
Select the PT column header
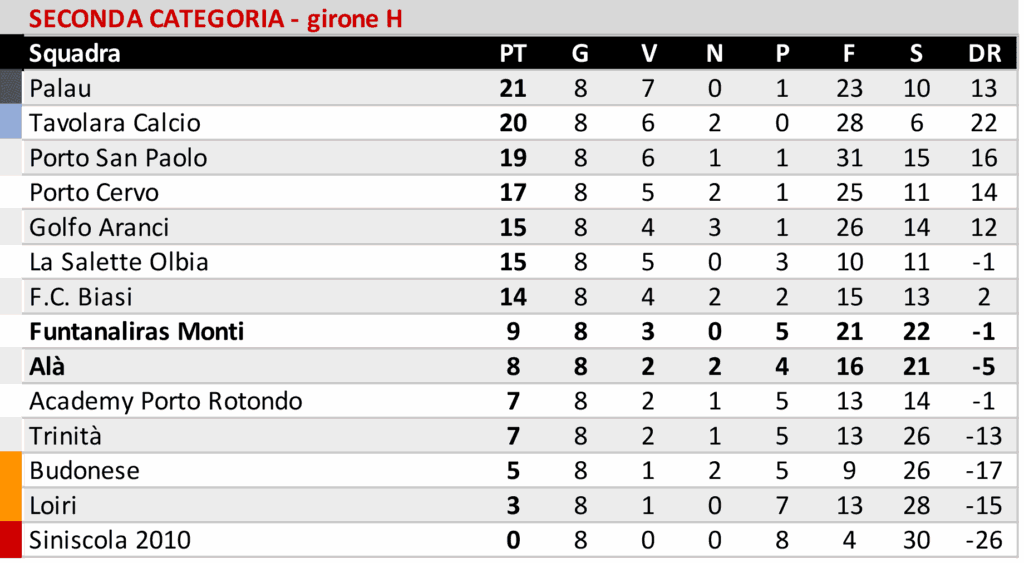(513, 53)
